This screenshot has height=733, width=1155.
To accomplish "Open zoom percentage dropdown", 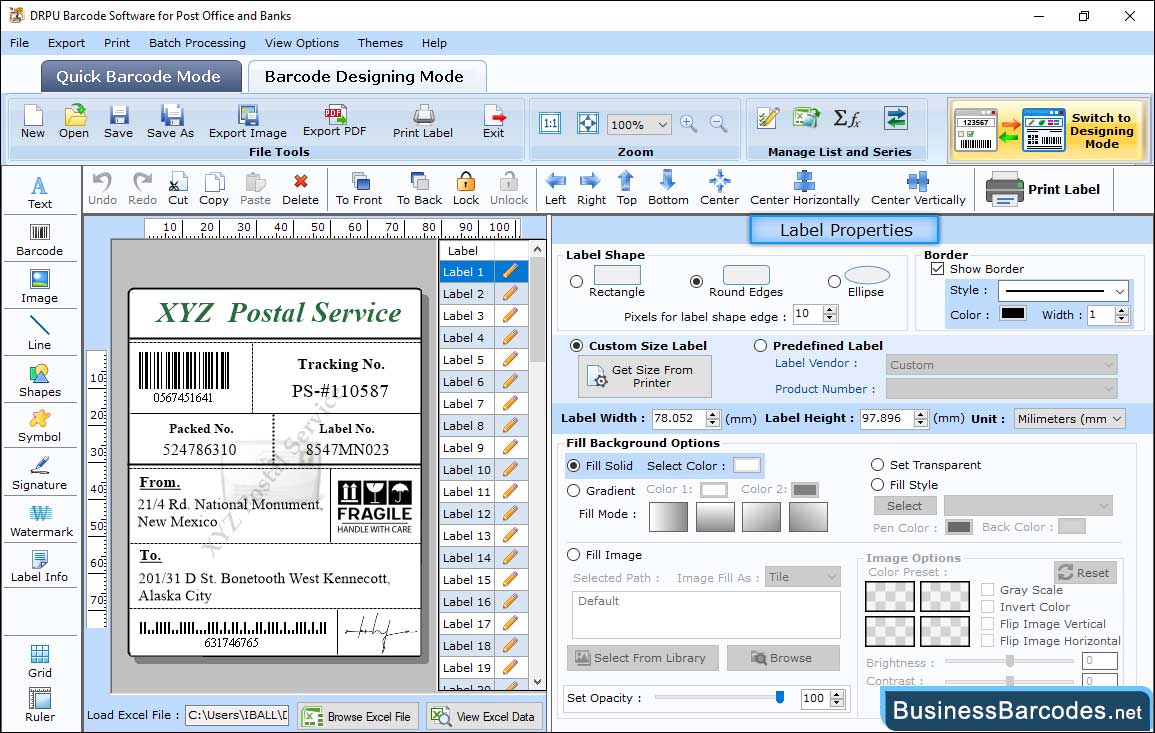I will tap(662, 124).
